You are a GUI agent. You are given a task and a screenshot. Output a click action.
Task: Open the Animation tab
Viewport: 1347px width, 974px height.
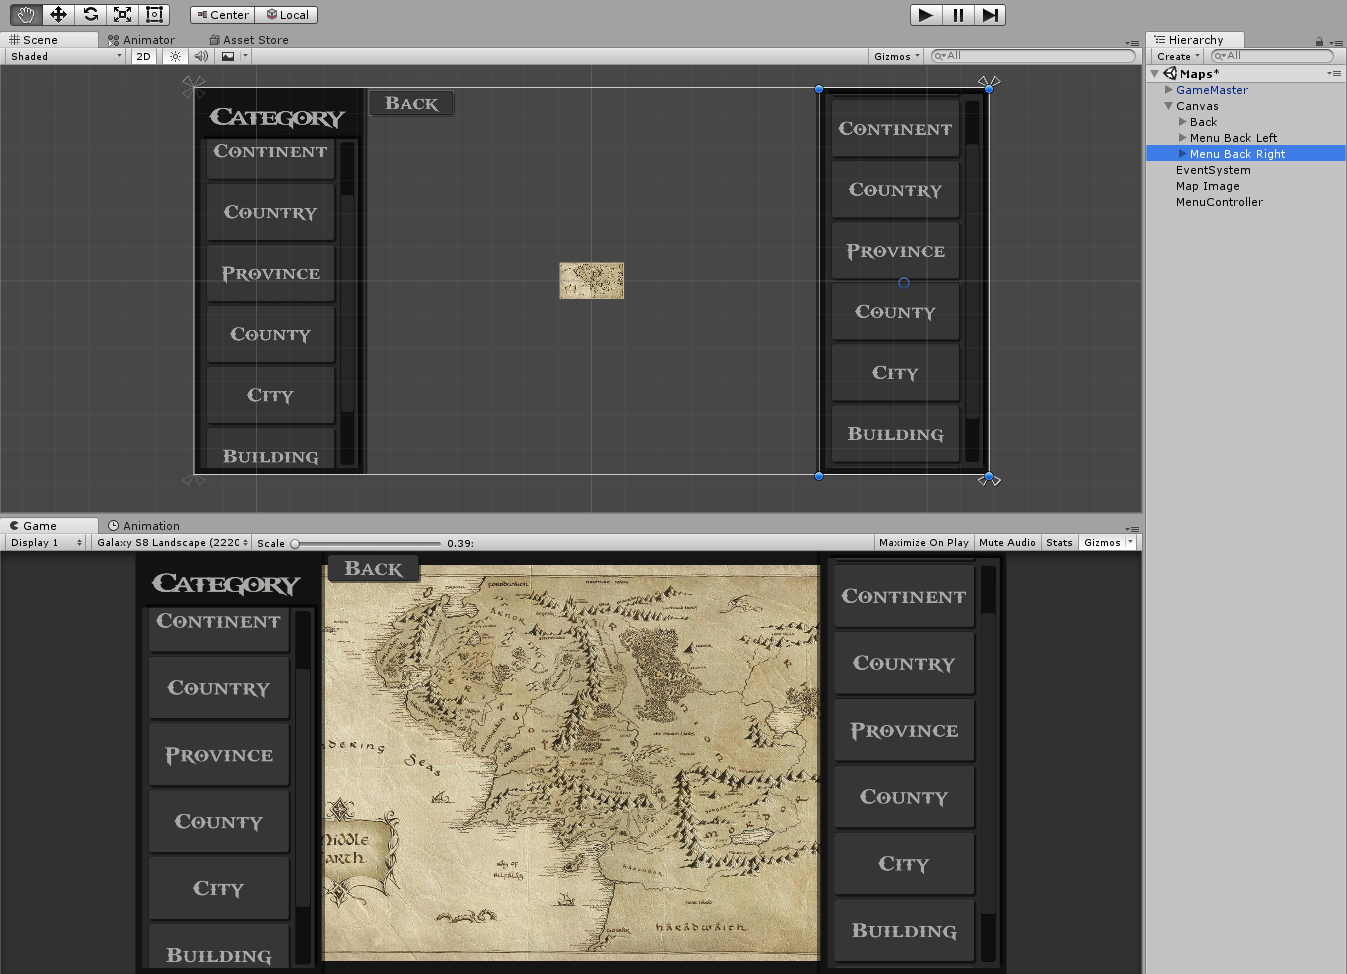[144, 526]
